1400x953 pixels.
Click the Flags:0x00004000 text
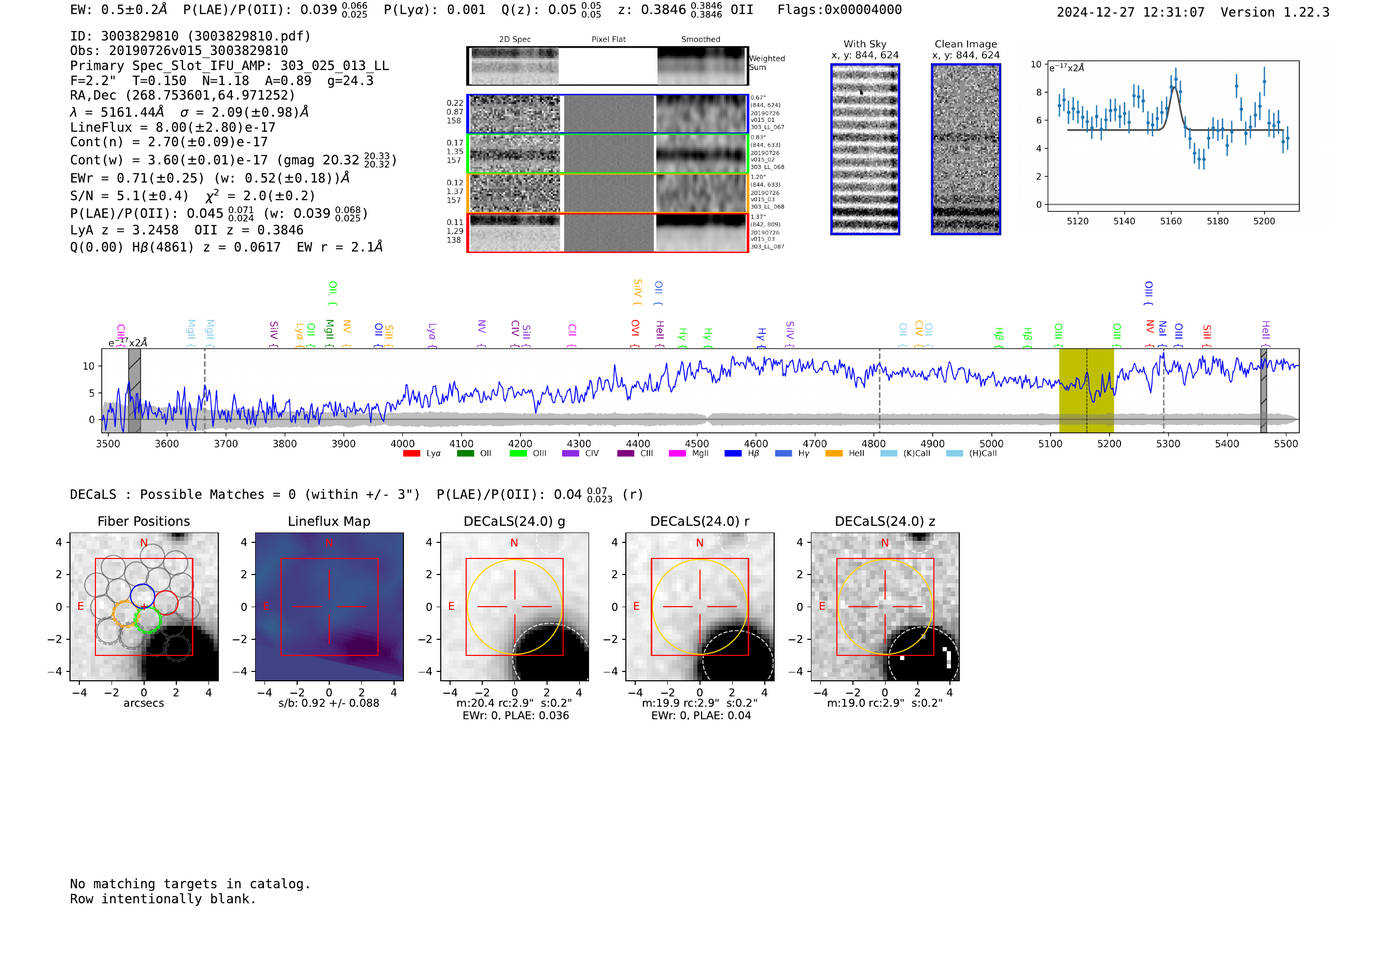[x=840, y=10]
